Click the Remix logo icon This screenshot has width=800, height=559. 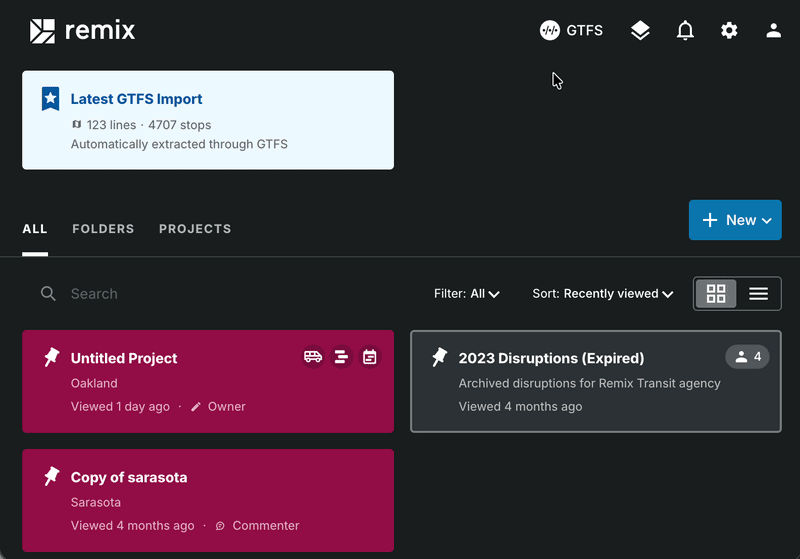pos(42,31)
